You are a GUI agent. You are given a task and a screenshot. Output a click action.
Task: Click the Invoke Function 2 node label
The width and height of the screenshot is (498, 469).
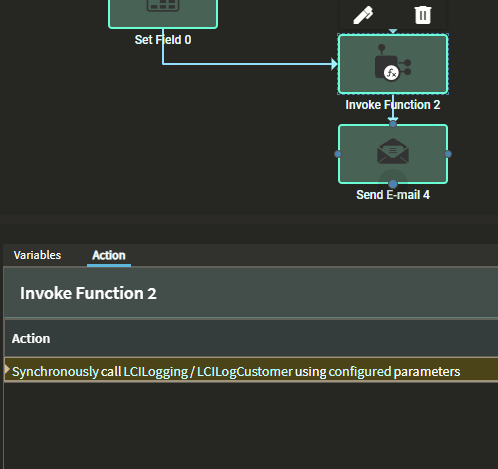pos(393,105)
